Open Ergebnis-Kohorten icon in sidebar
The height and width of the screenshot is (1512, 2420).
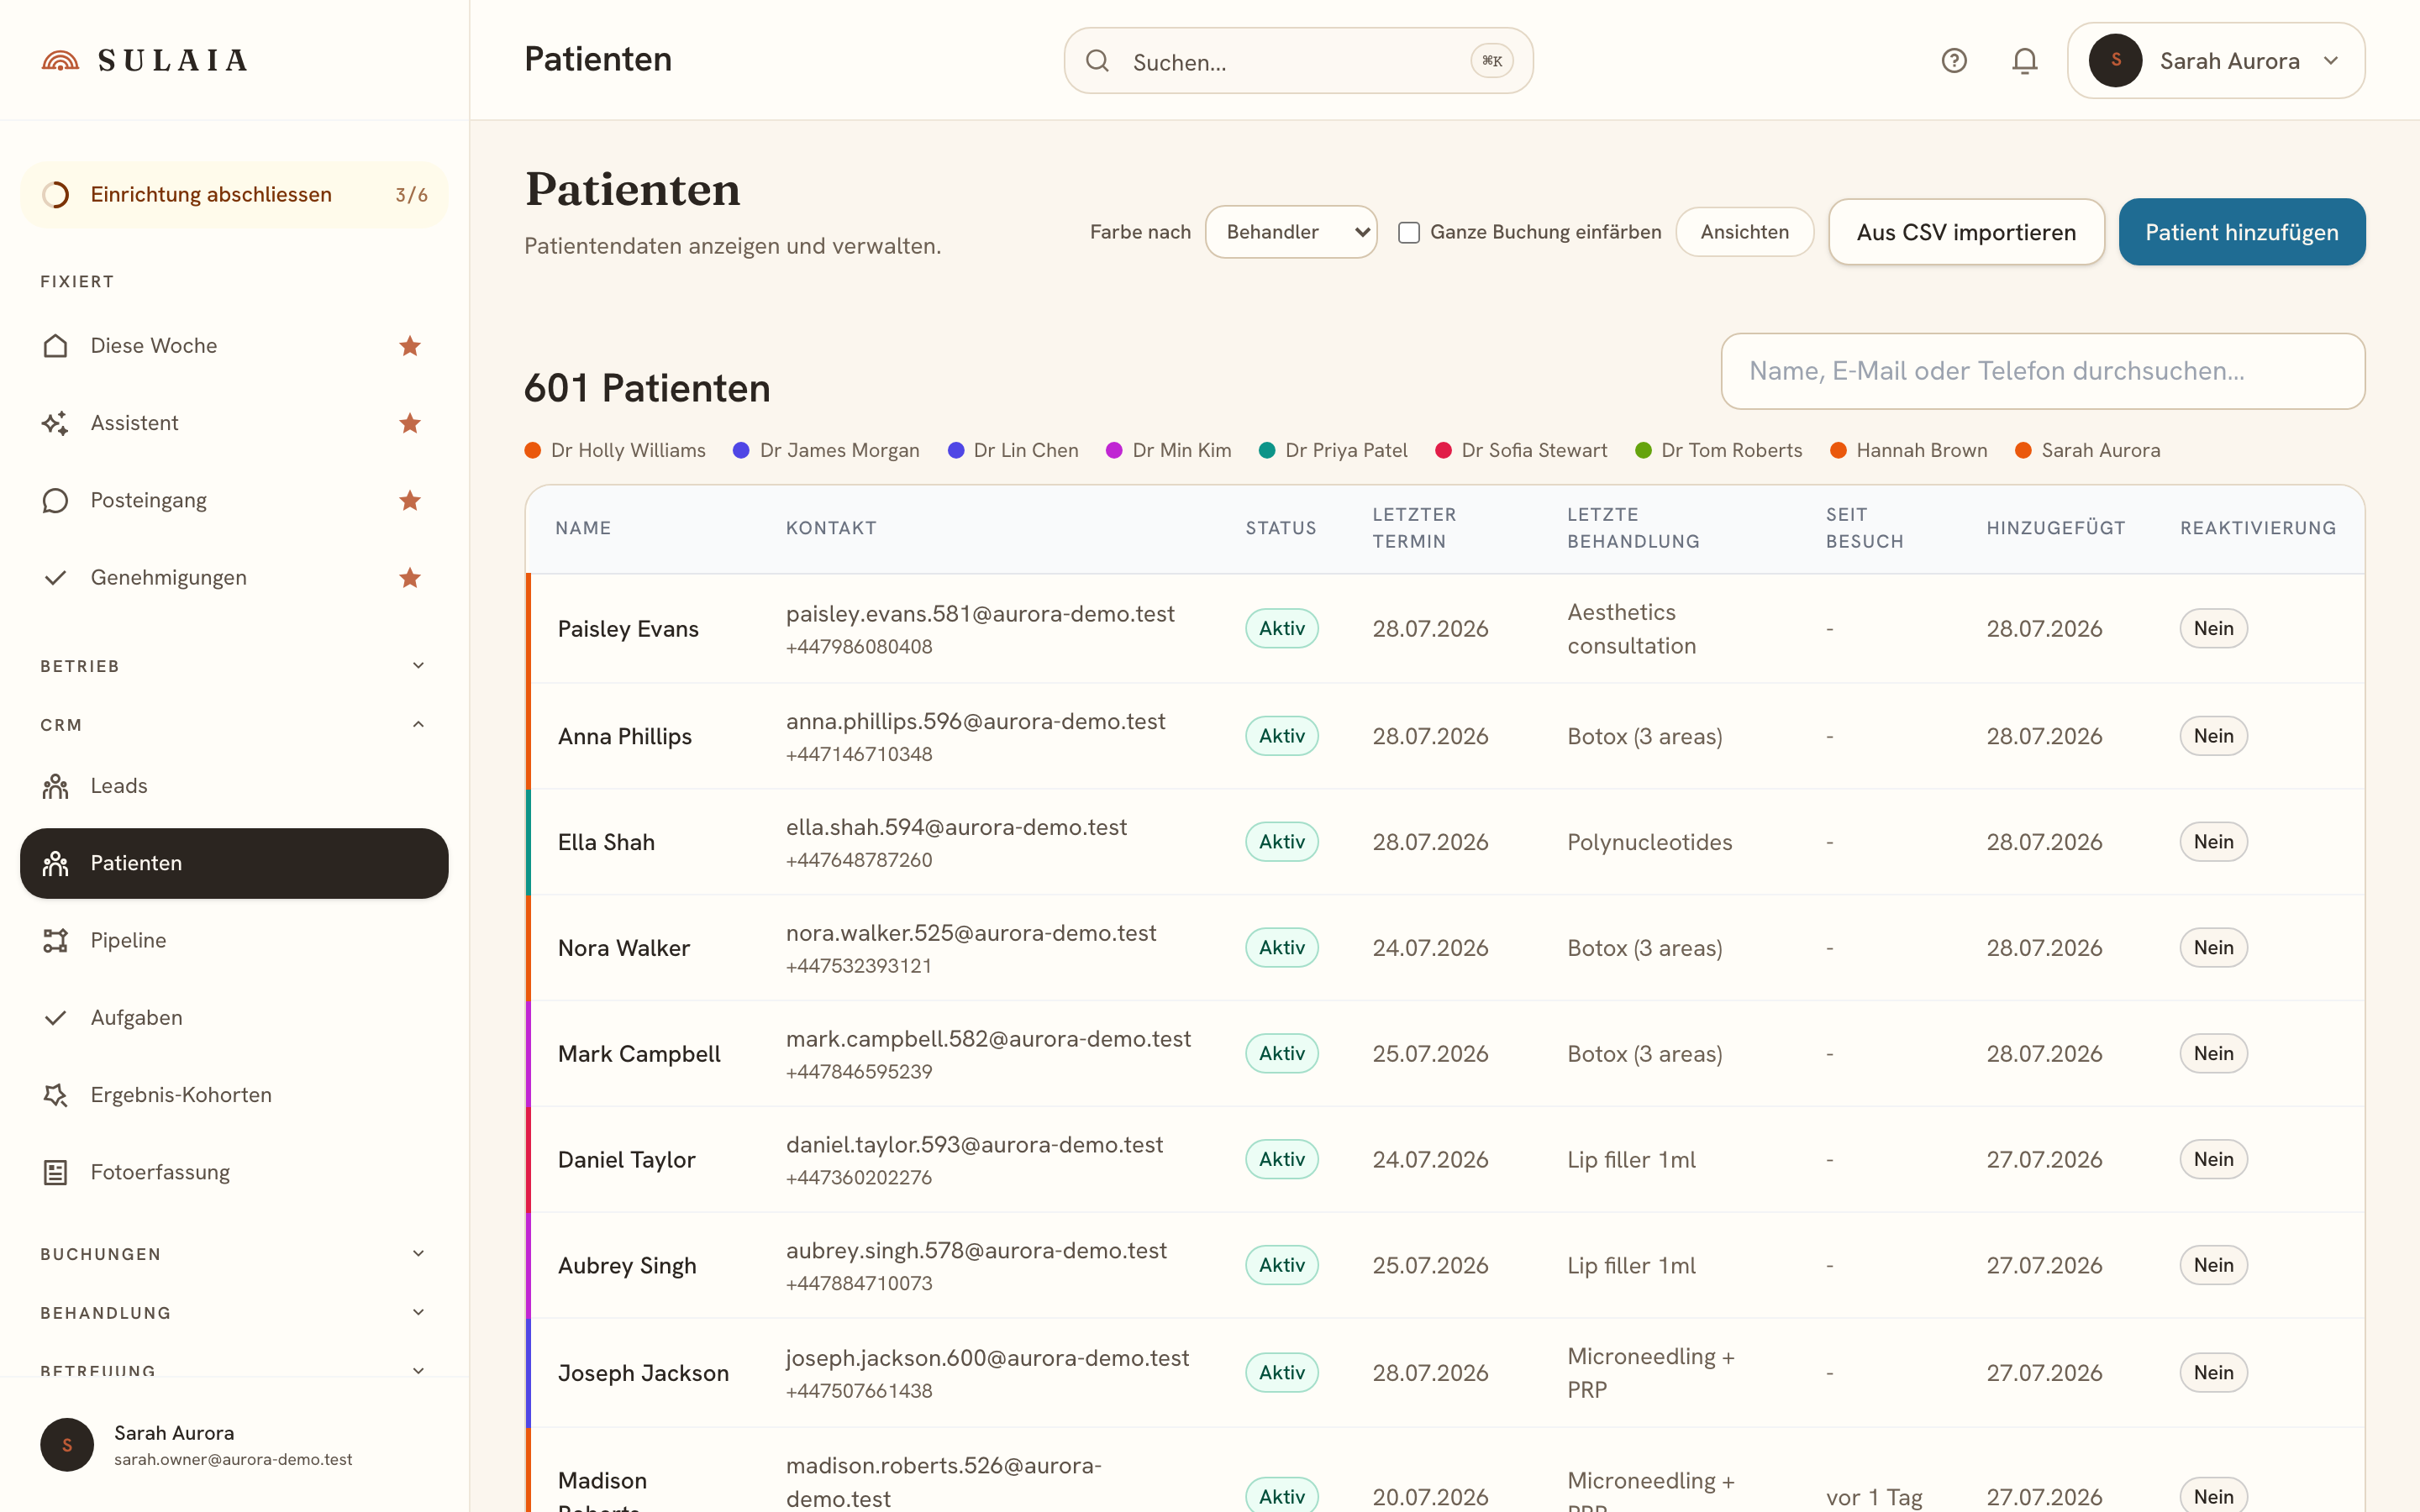[x=55, y=1095]
